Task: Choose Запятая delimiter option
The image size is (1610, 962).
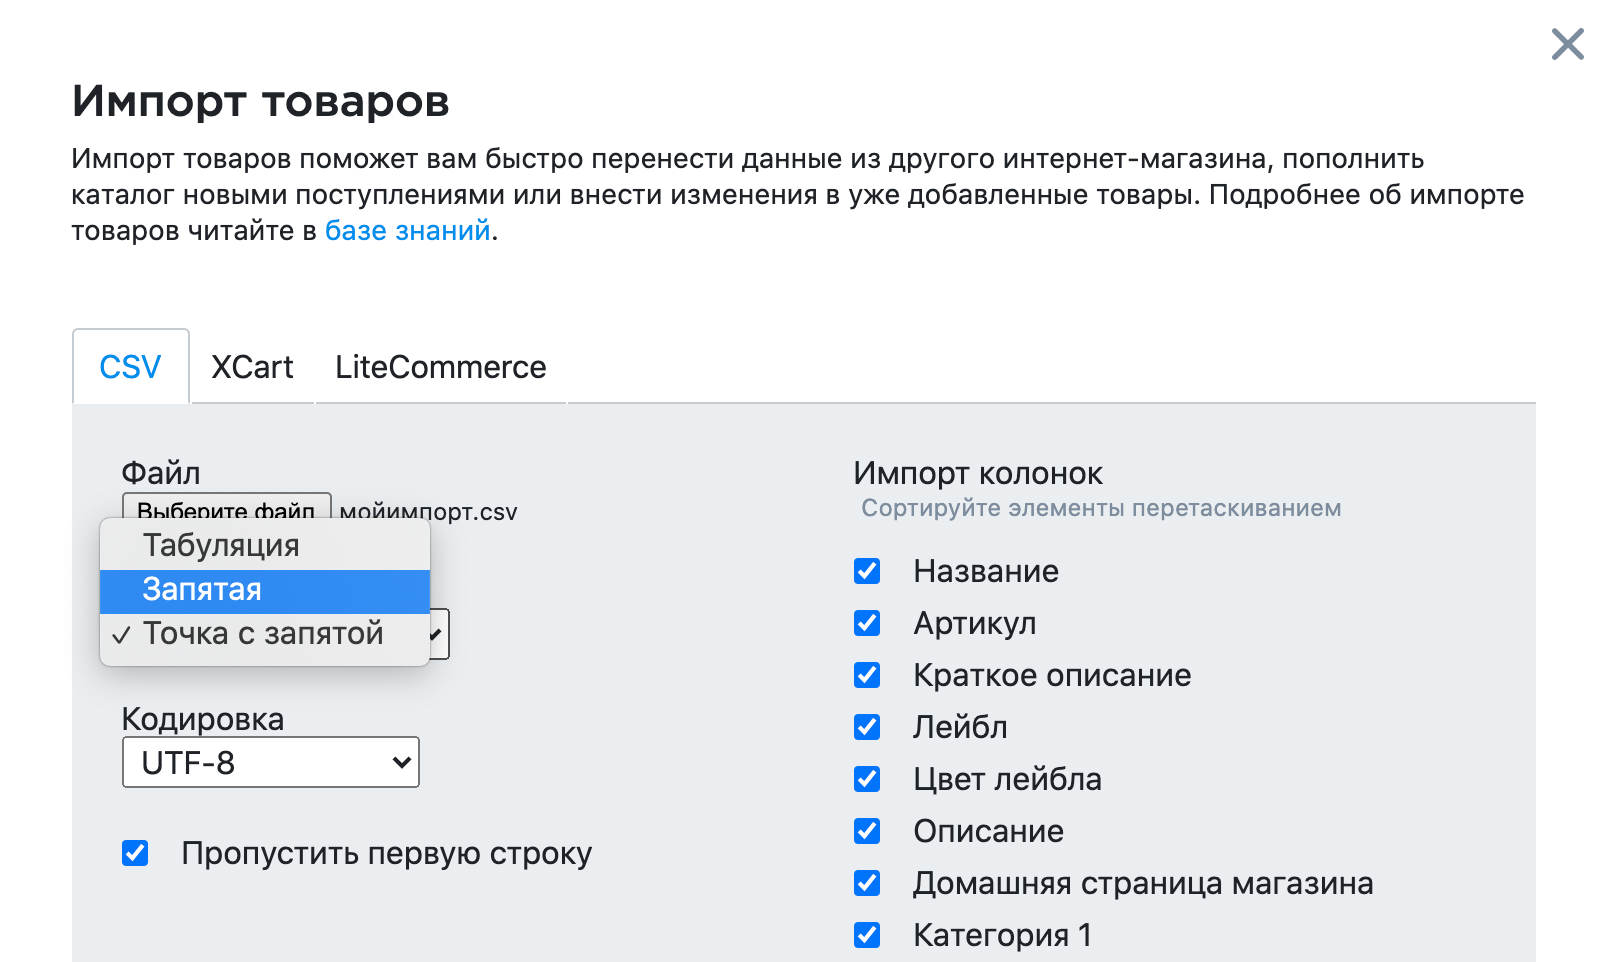Action: pyautogui.click(x=265, y=590)
